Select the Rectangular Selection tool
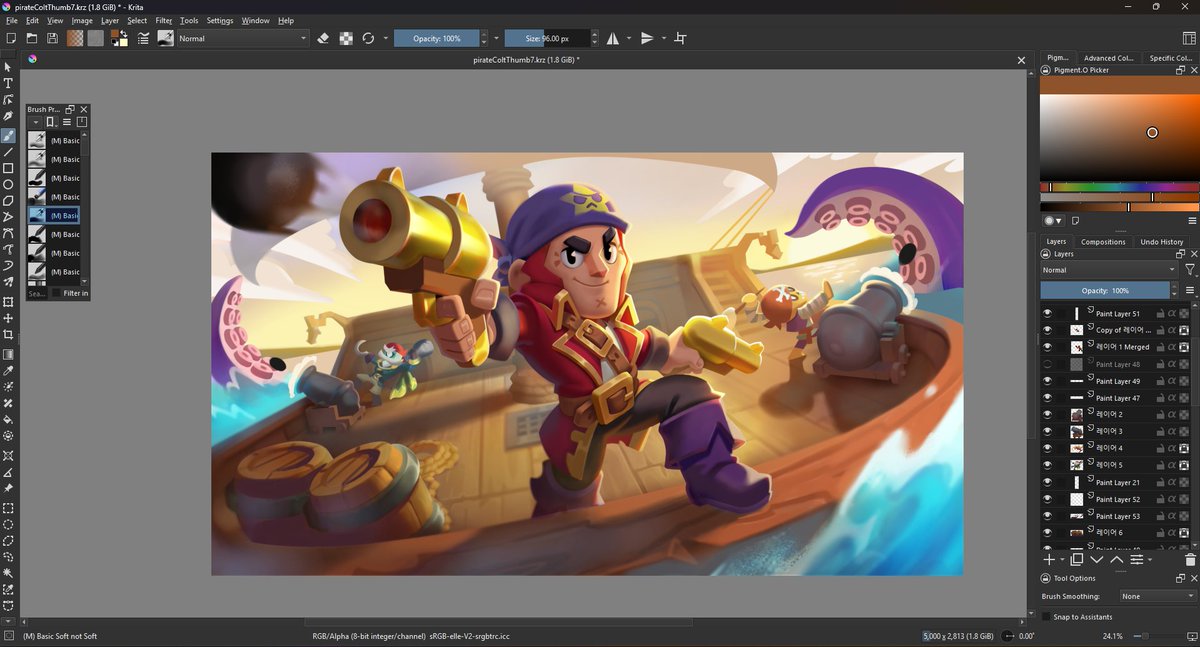This screenshot has height=647, width=1200. pyautogui.click(x=8, y=508)
